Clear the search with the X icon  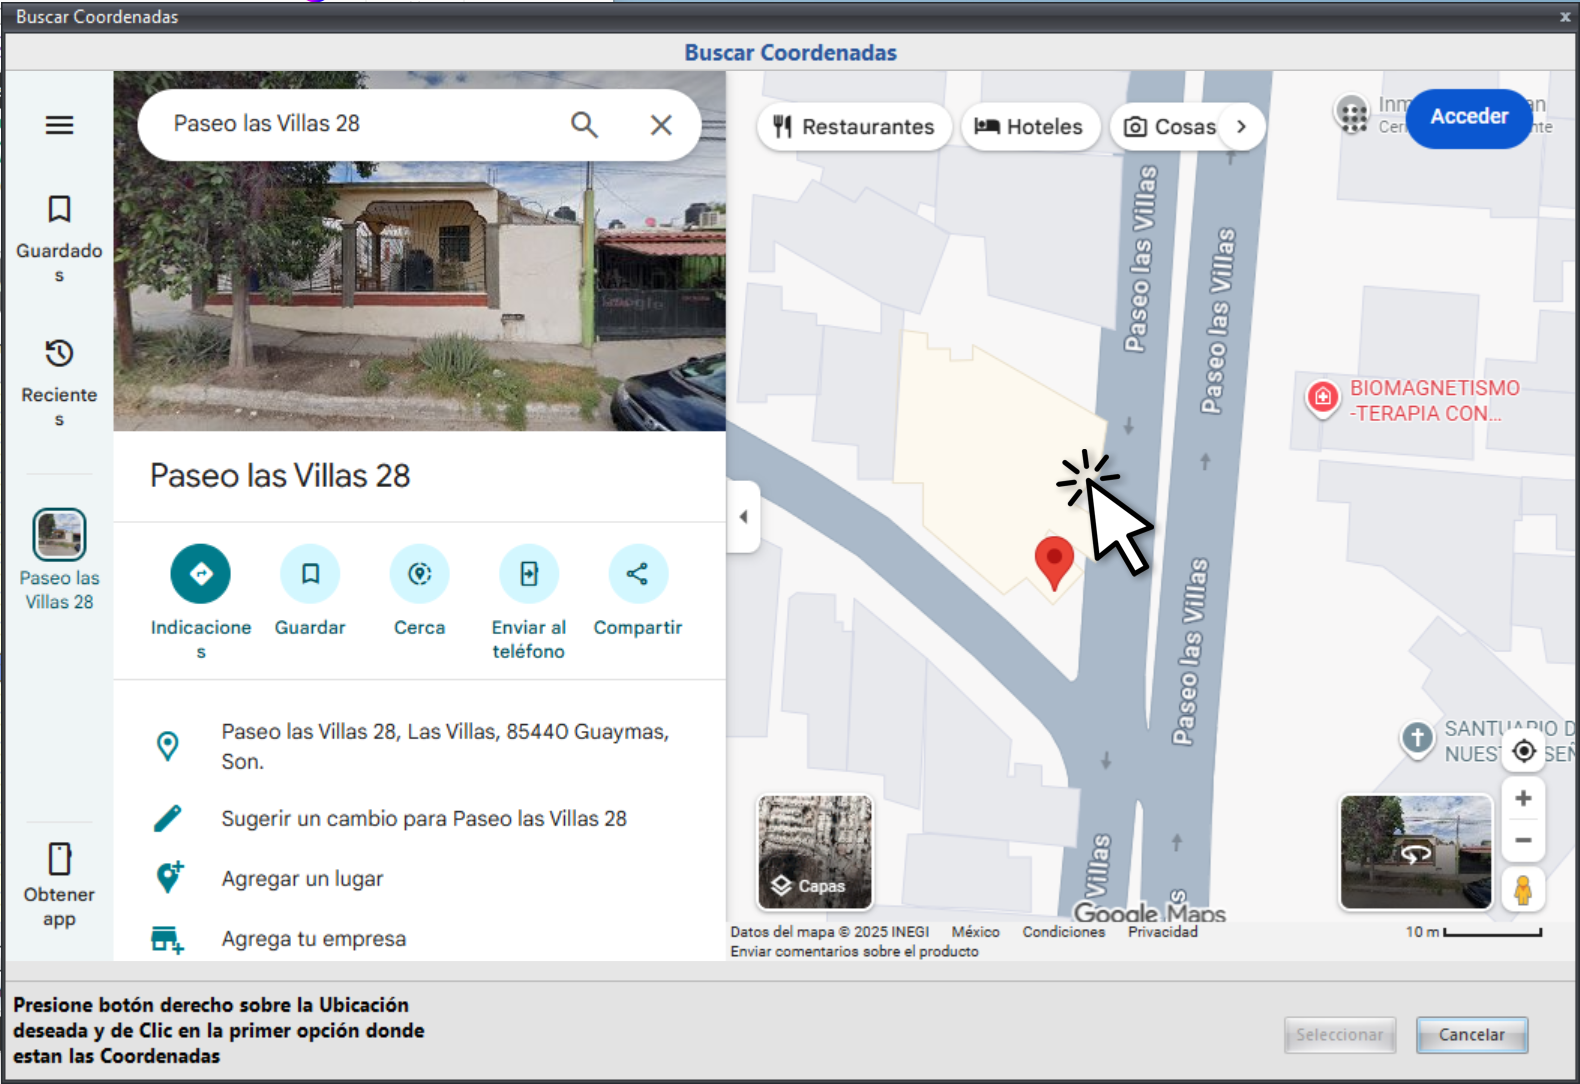click(661, 125)
